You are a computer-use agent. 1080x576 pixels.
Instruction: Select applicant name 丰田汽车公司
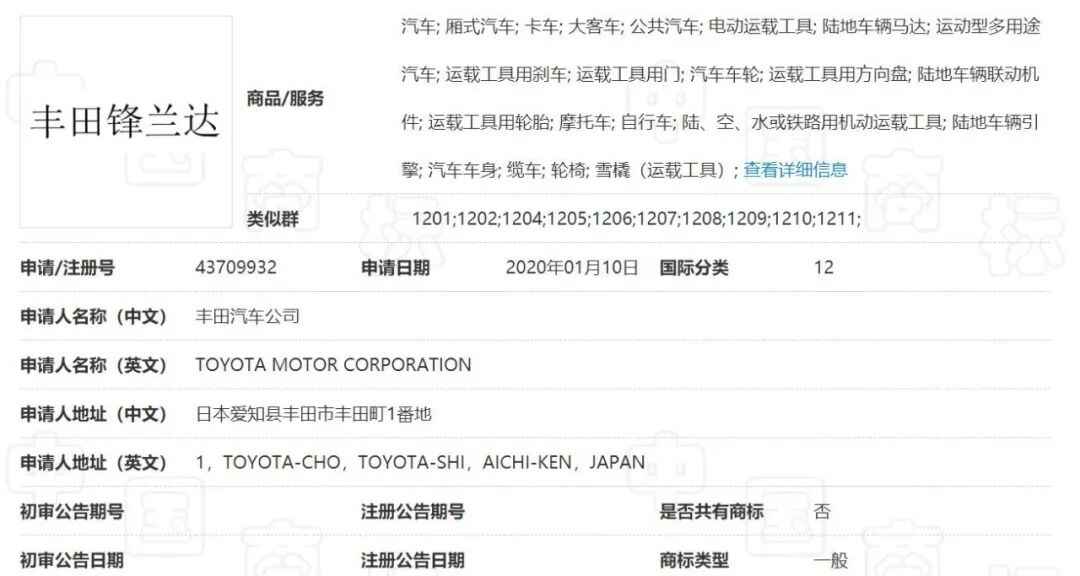248,316
